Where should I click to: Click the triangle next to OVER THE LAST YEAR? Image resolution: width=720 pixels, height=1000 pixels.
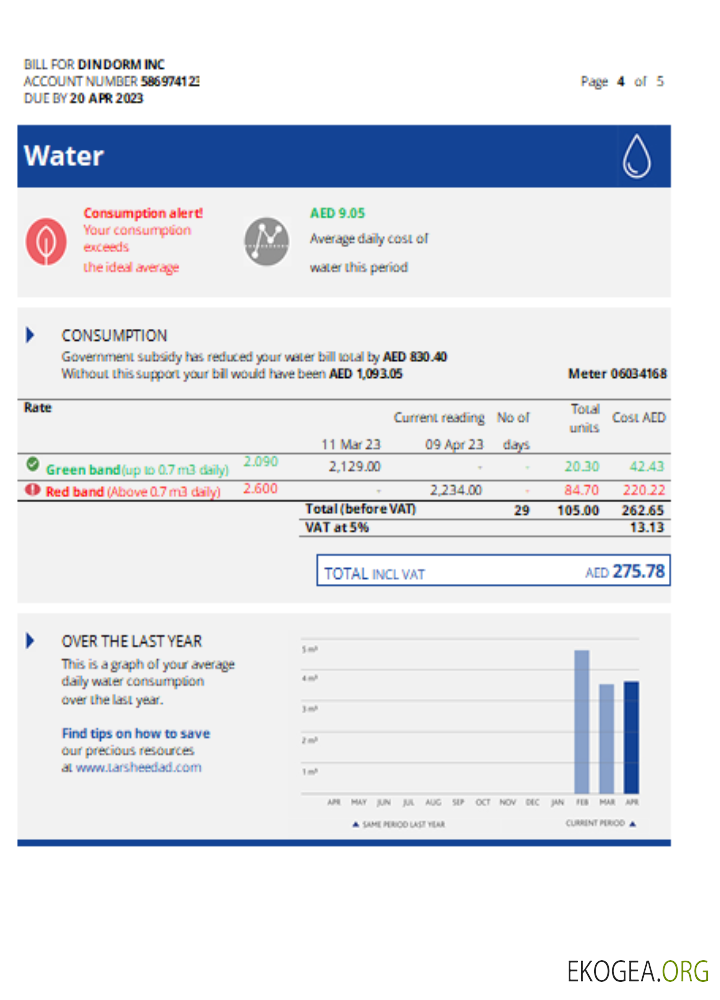(30, 640)
